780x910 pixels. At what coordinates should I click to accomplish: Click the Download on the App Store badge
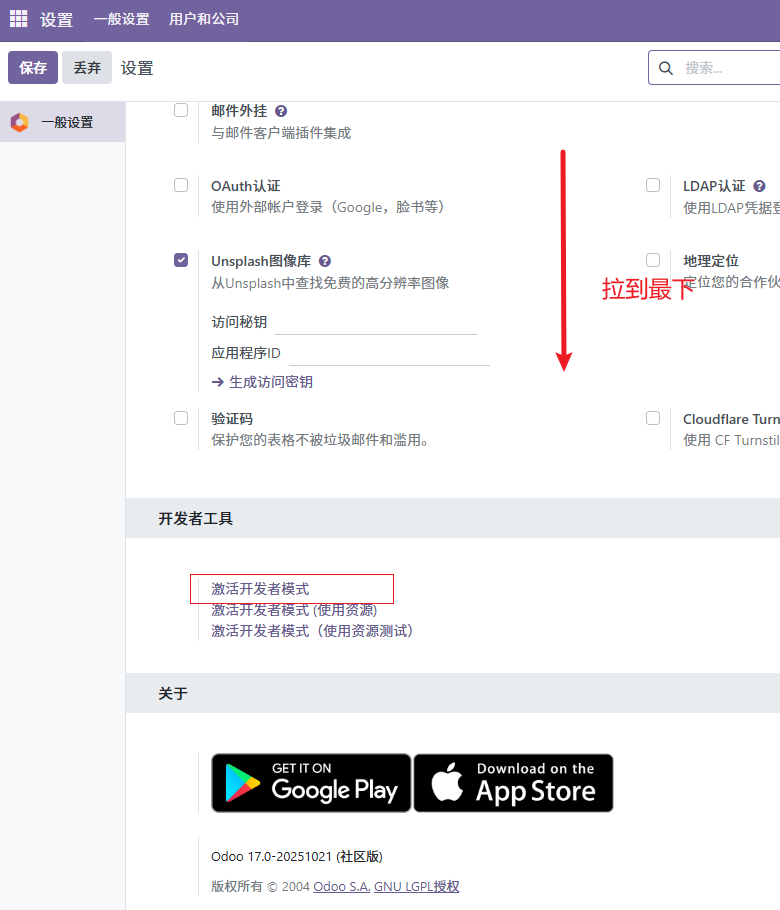[x=513, y=783]
